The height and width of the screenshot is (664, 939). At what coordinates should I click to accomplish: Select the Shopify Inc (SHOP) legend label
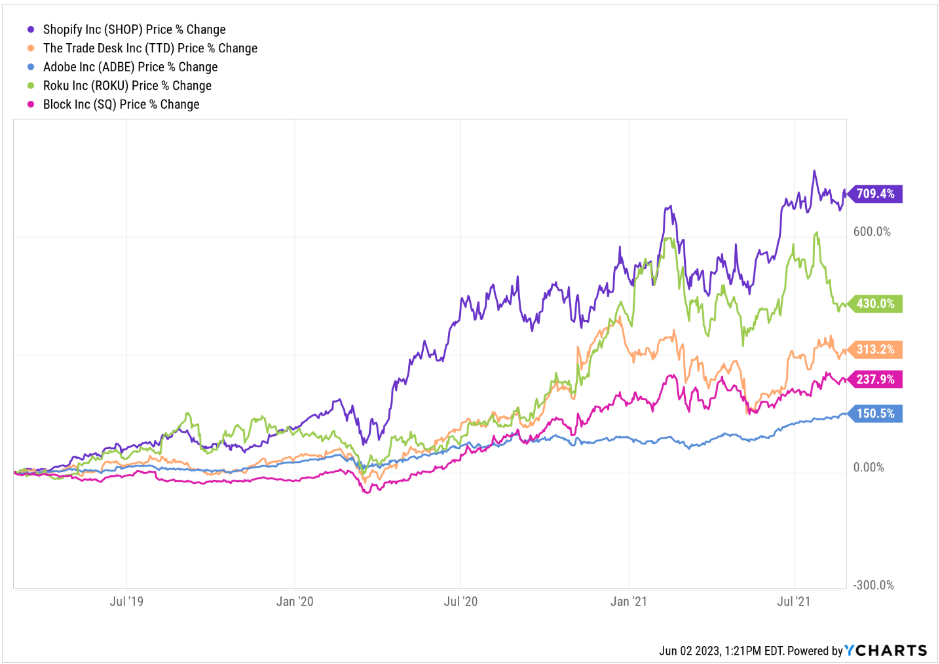134,30
